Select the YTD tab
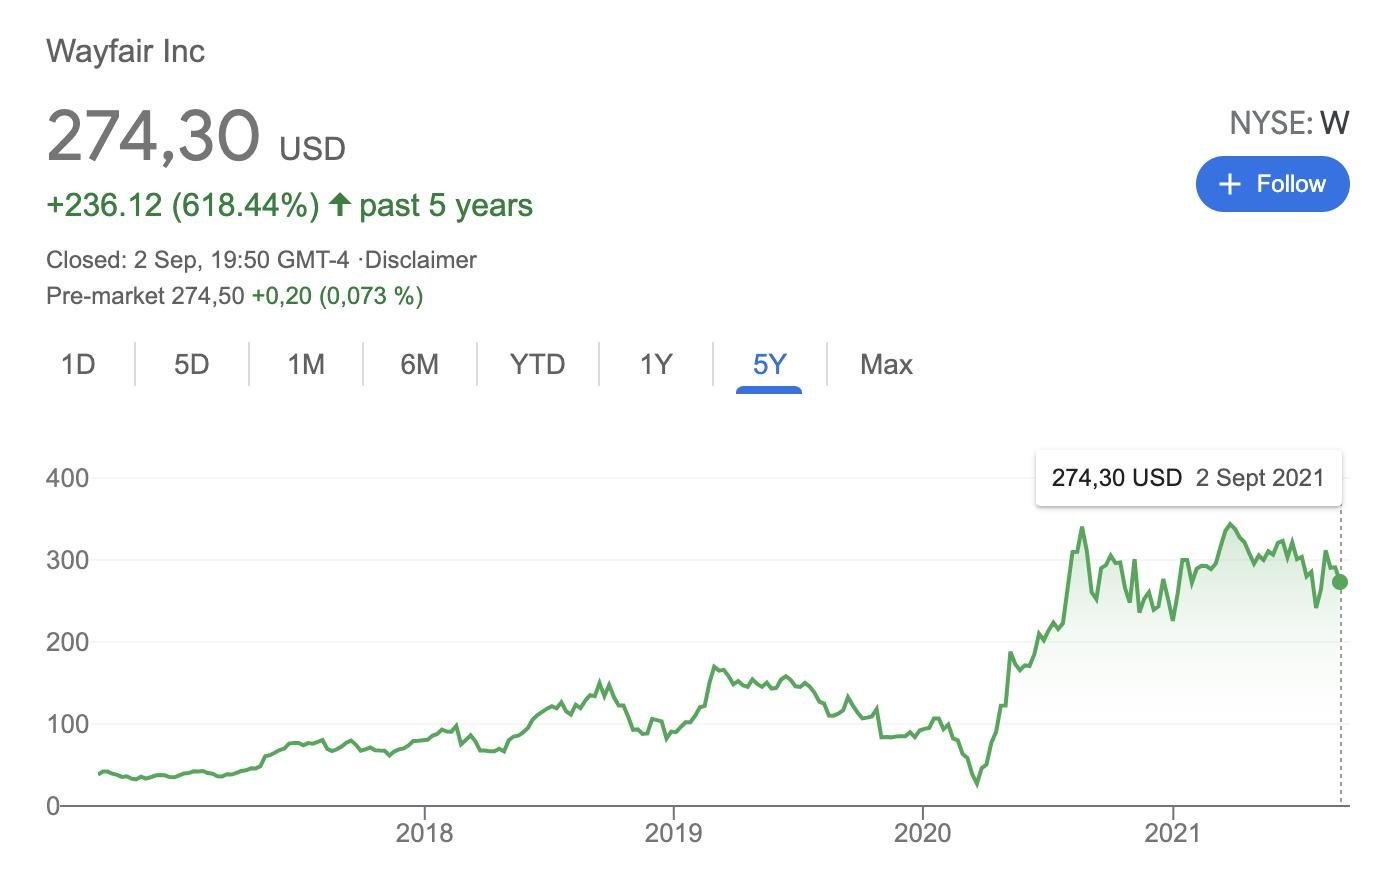The width and height of the screenshot is (1378, 870). click(x=537, y=364)
